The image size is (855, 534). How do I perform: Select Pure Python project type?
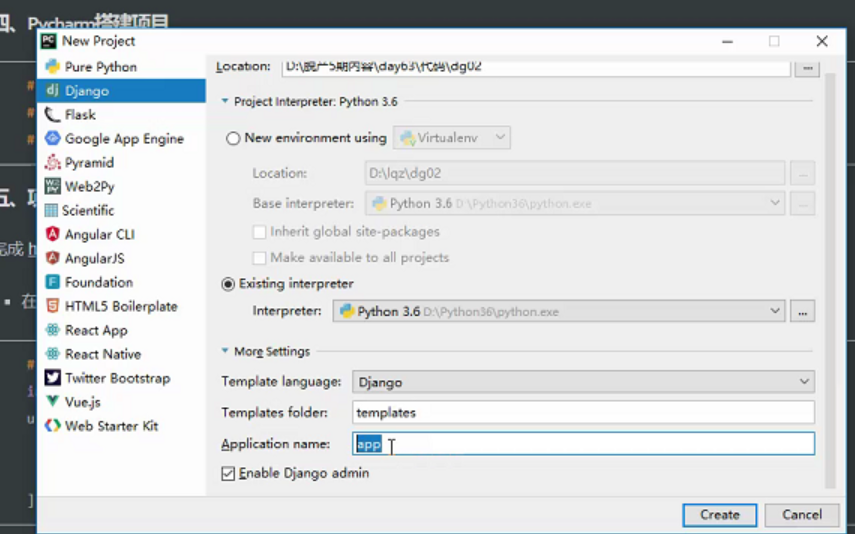[x=100, y=67]
